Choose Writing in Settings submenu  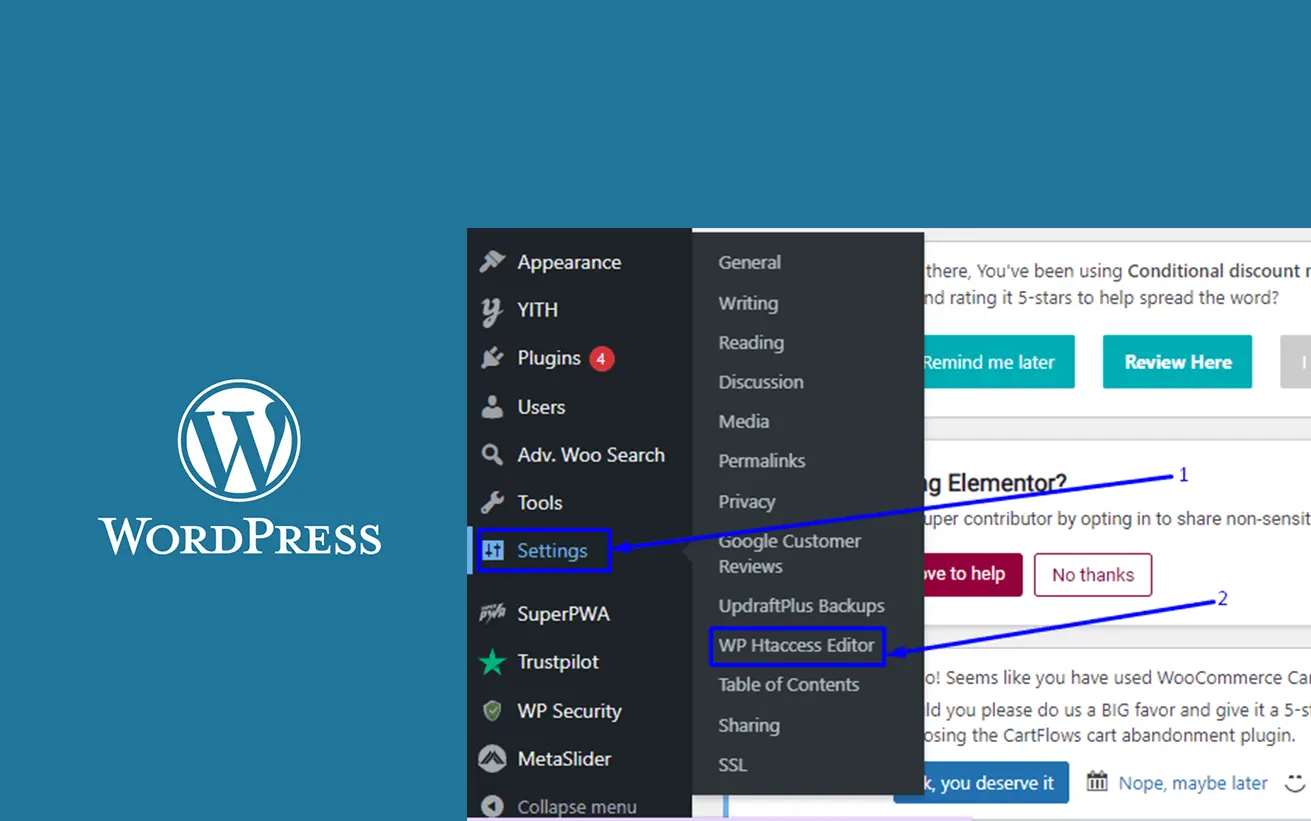pos(748,303)
